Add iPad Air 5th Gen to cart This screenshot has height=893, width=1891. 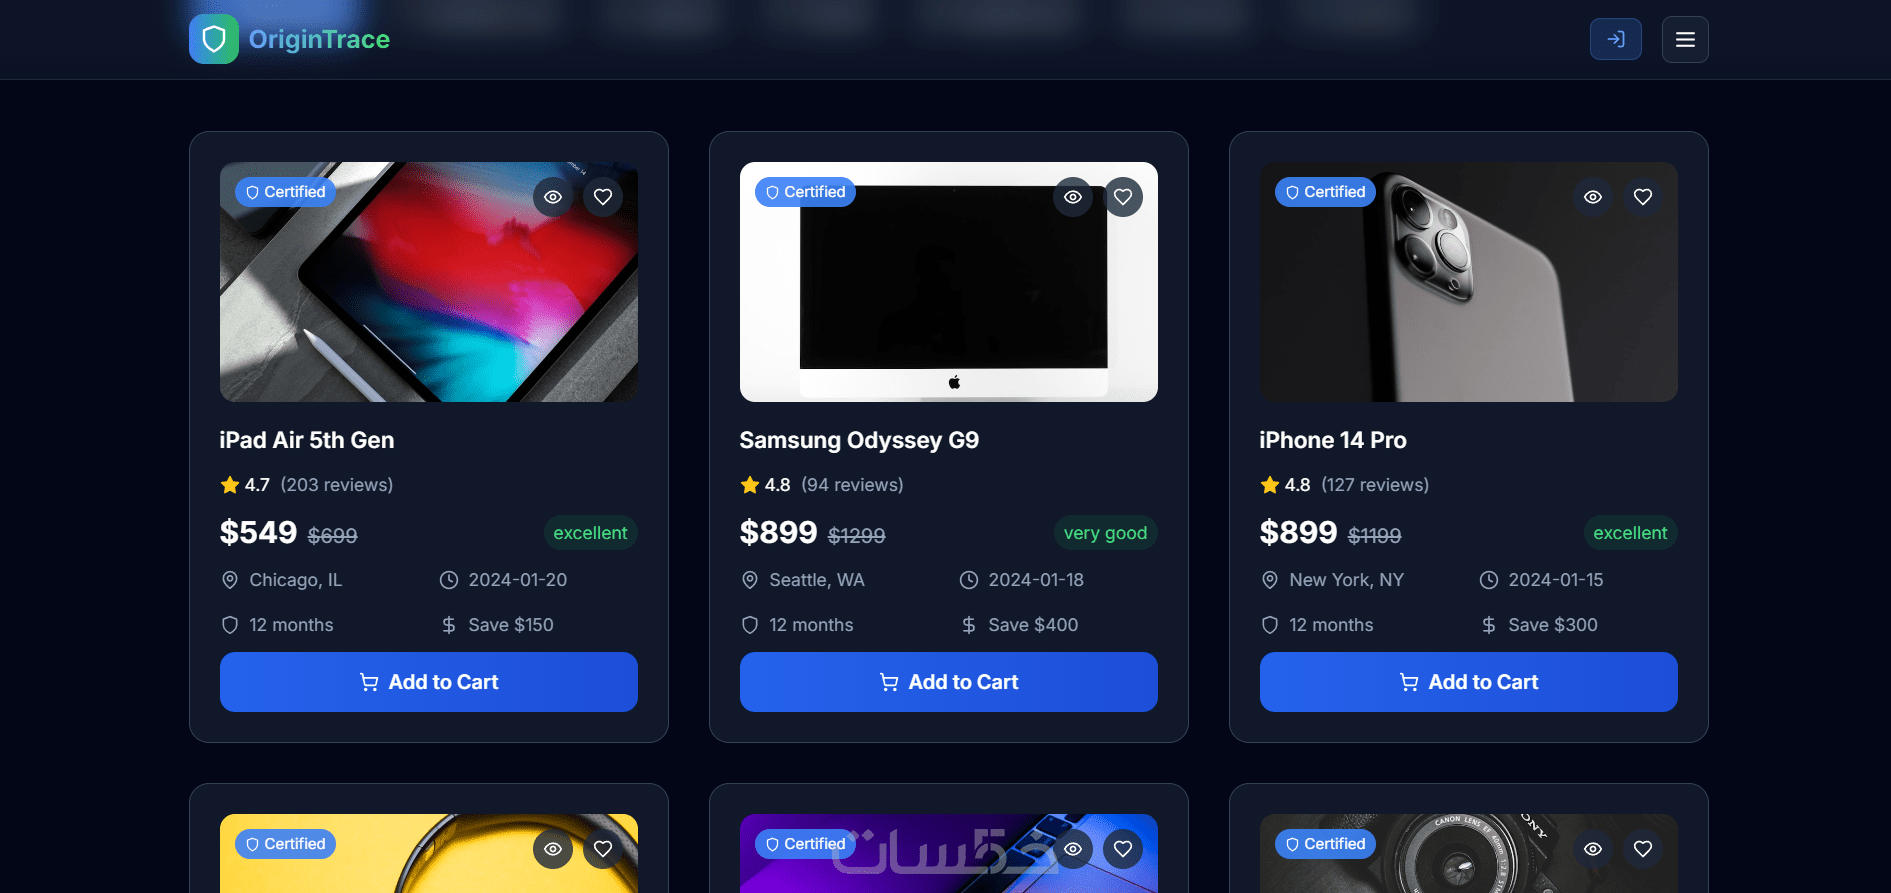point(429,682)
